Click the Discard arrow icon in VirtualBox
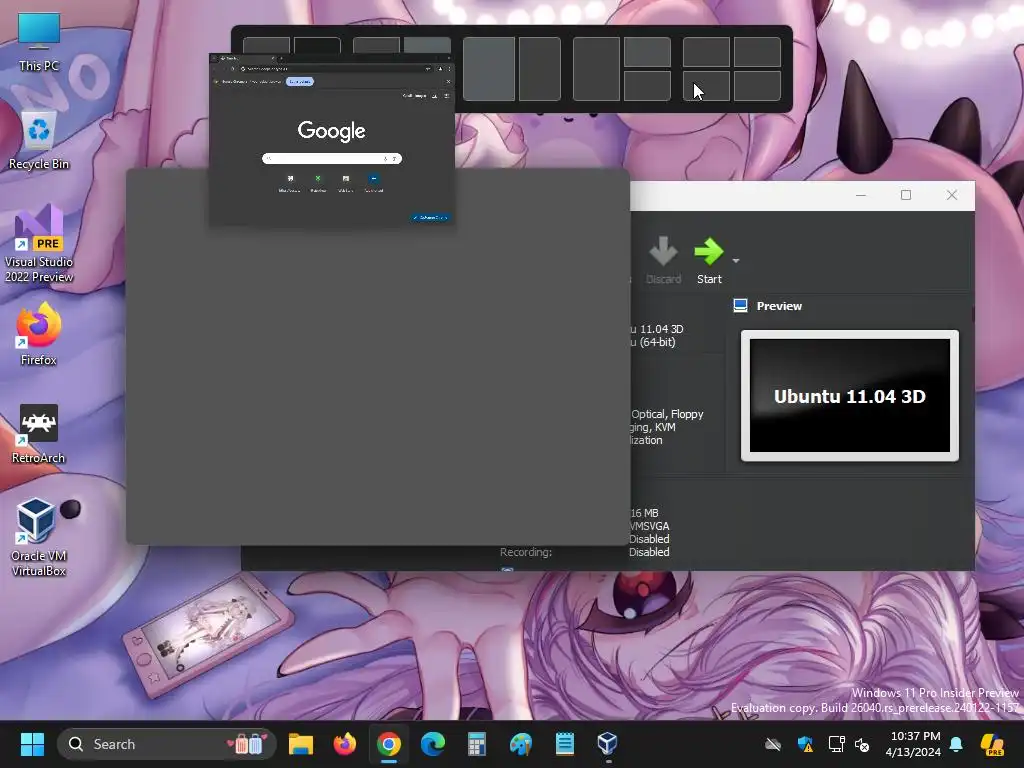The width and height of the screenshot is (1024, 768). point(663,252)
